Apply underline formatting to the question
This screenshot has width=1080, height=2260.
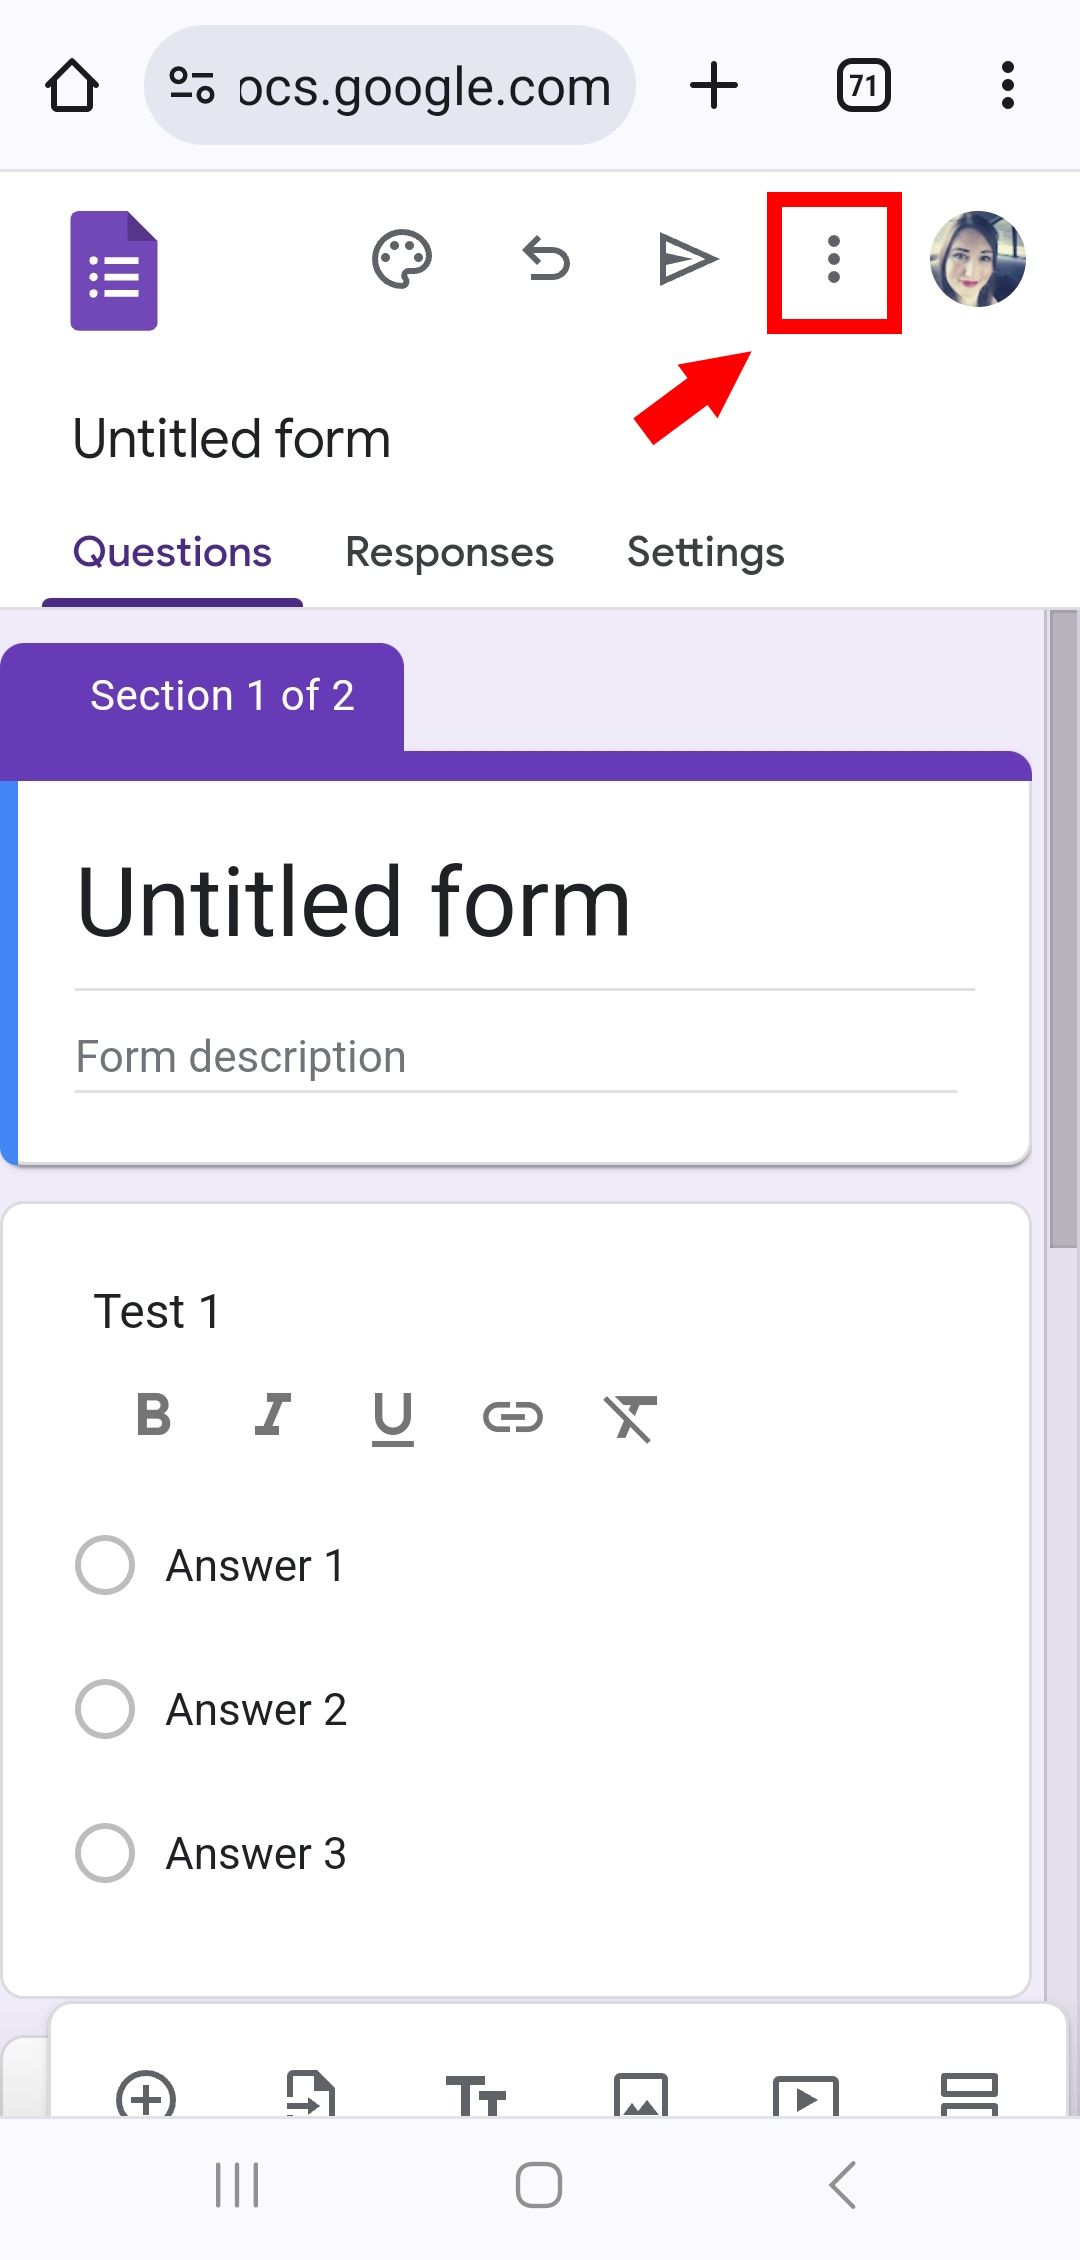392,1414
